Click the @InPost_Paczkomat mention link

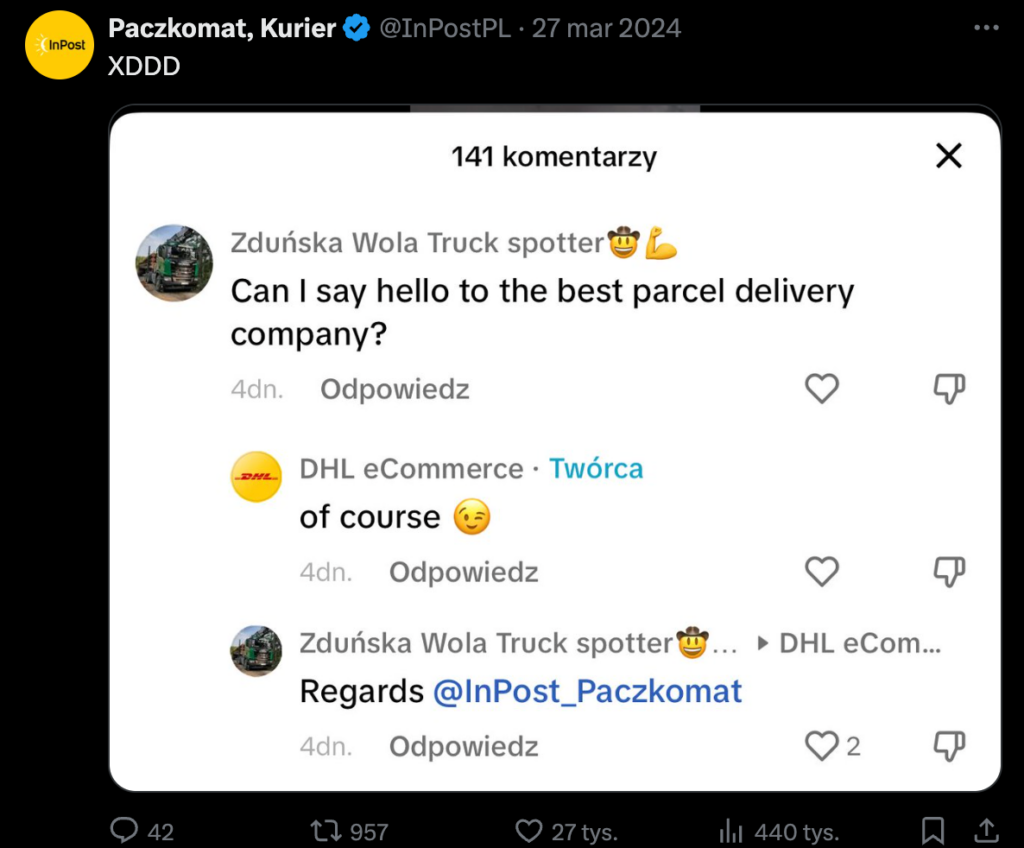click(x=587, y=691)
